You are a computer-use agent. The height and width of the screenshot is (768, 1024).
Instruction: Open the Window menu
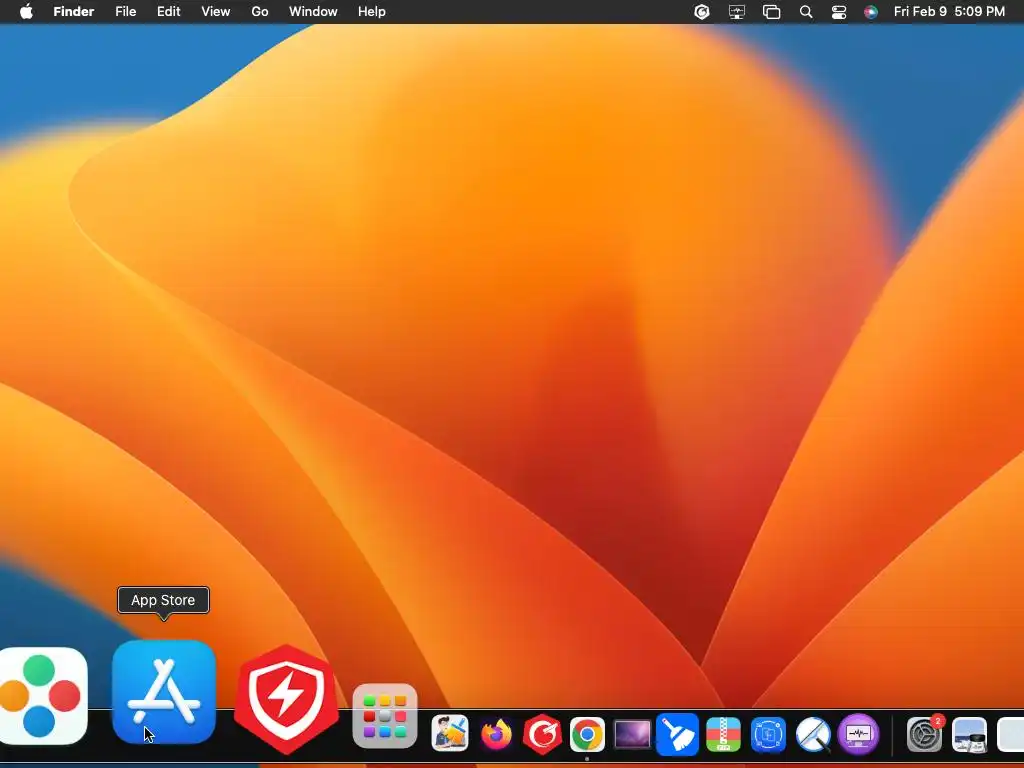pos(313,12)
